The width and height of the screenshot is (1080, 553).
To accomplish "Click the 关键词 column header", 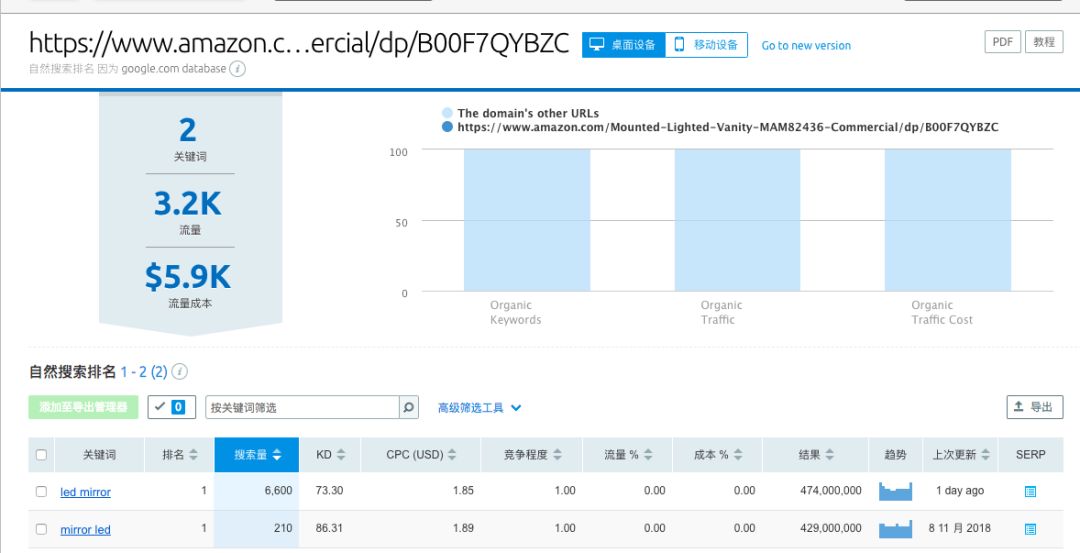I will [99, 455].
